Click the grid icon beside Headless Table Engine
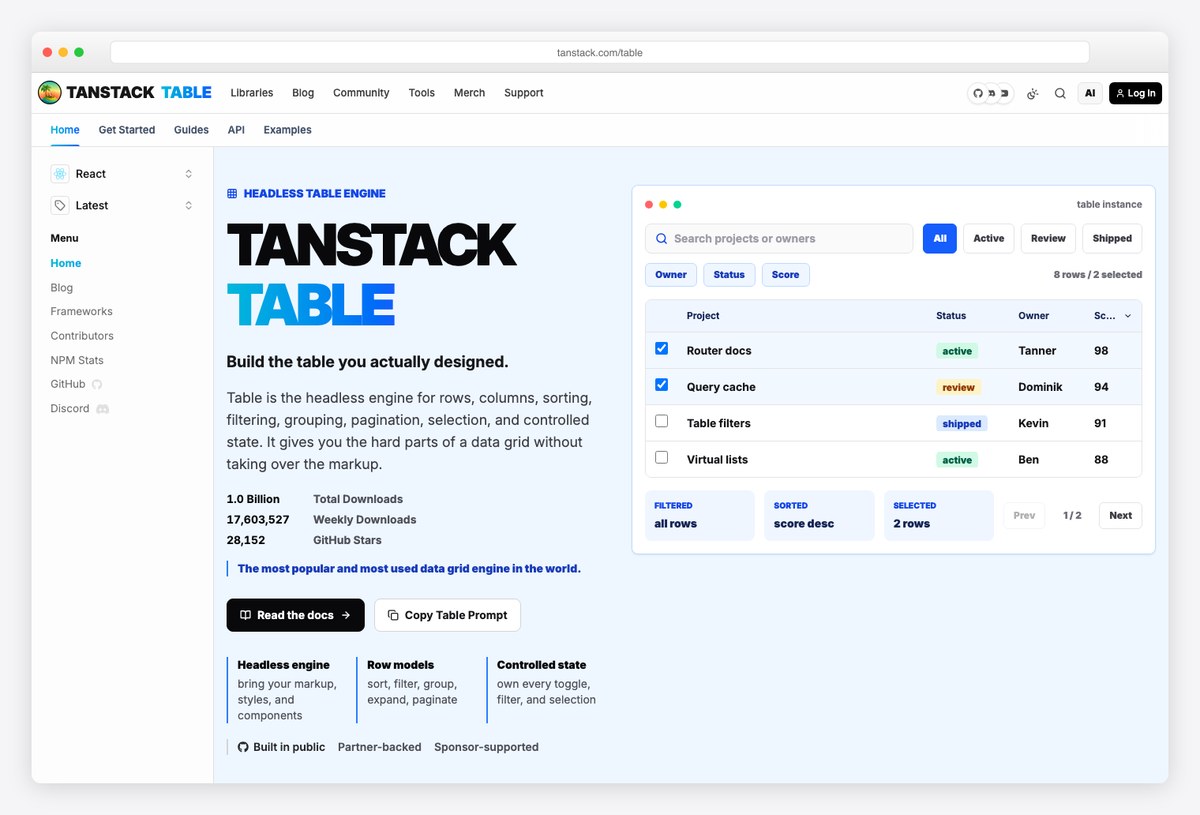Screen dimensions: 1200x815 [232, 194]
